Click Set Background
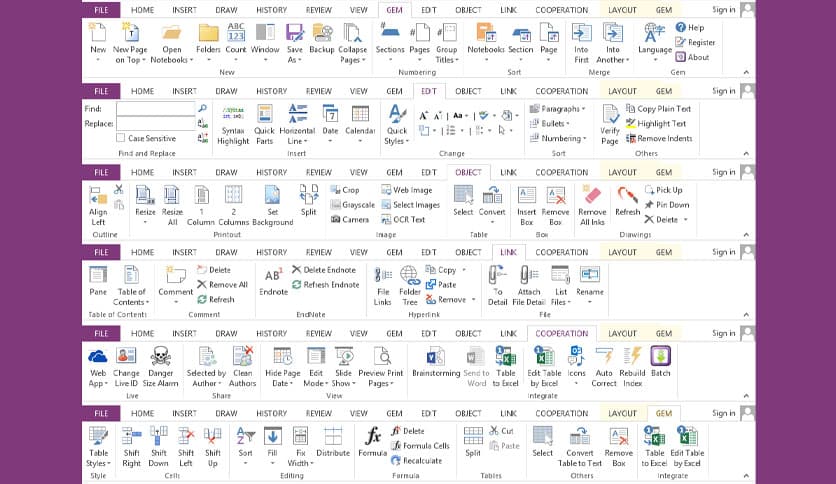This screenshot has width=836, height=484. click(x=272, y=205)
